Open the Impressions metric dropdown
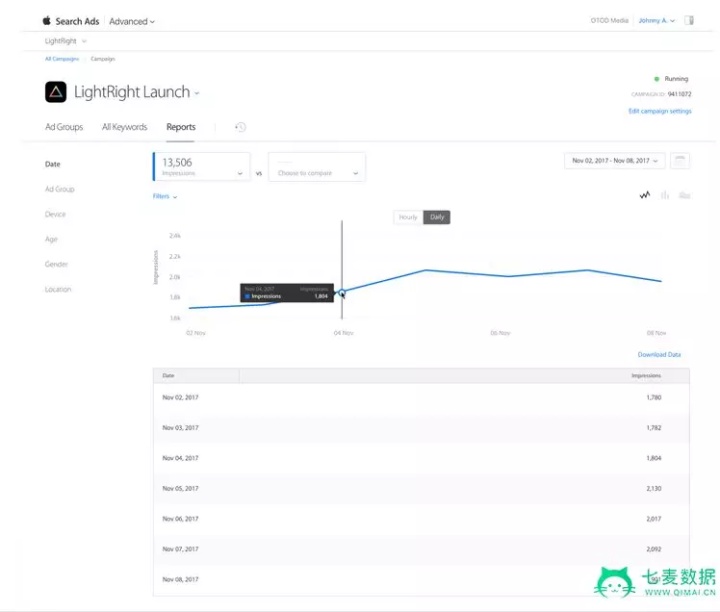Image resolution: width=720 pixels, height=612 pixels. pos(202,167)
